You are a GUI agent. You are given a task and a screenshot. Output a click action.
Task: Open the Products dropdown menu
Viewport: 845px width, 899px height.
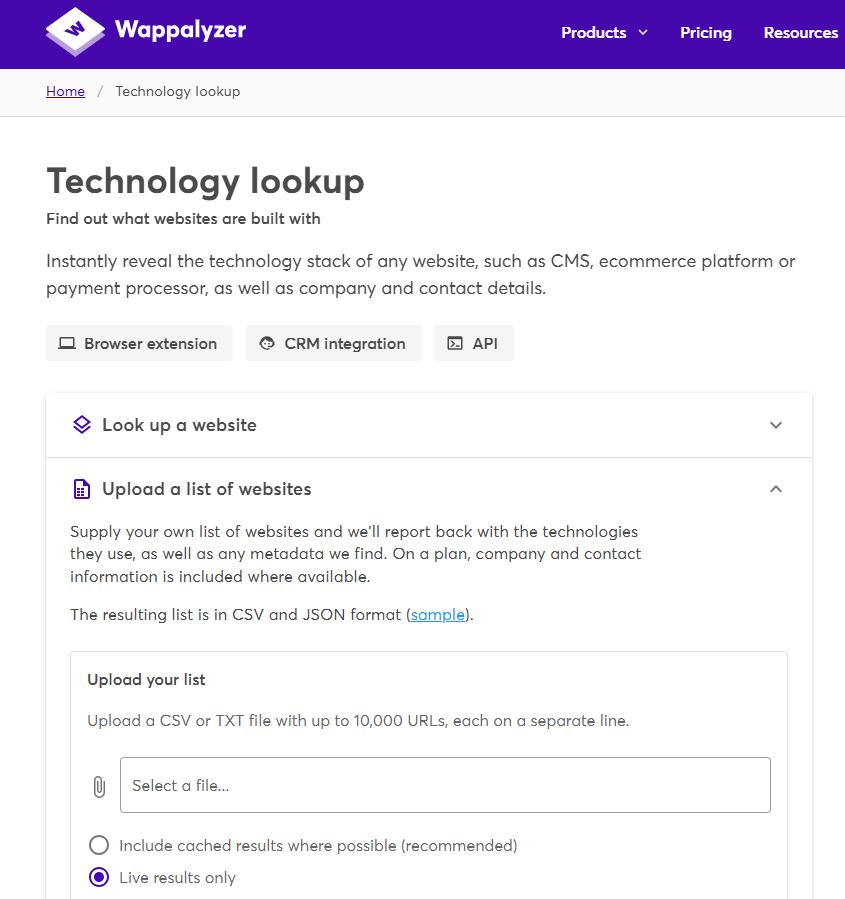coord(604,33)
